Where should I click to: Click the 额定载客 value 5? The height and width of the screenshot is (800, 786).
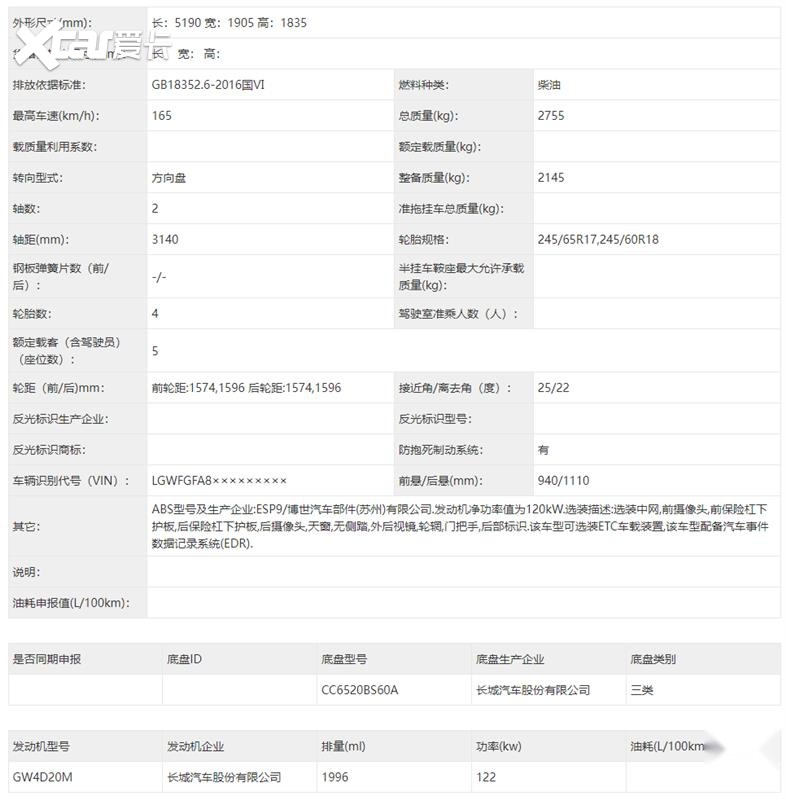(x=155, y=351)
